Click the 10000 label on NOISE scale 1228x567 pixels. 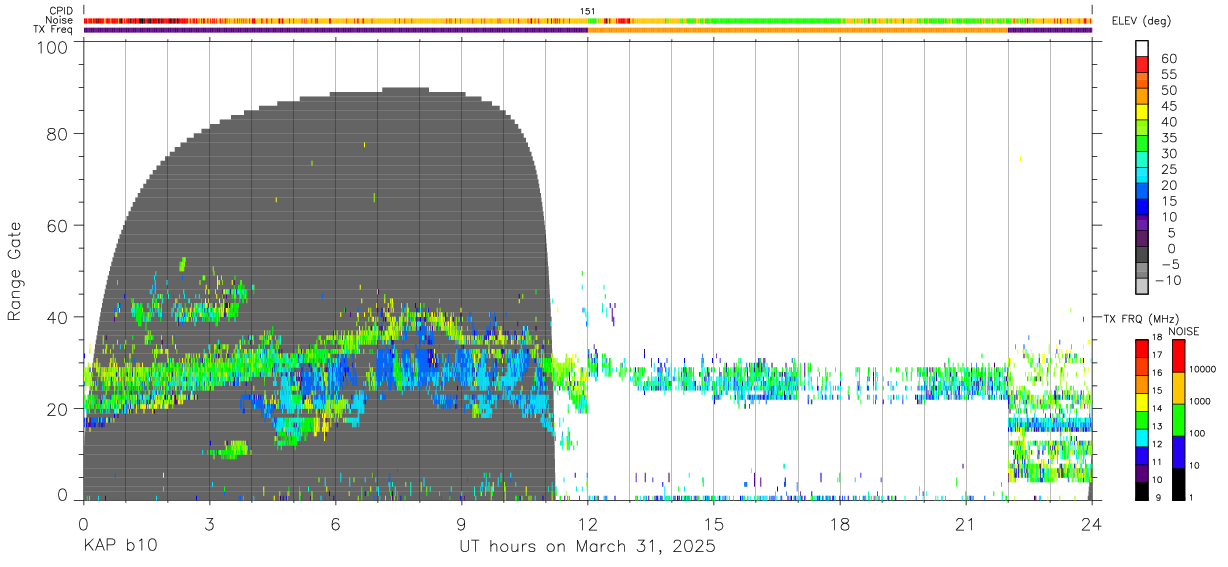tap(1202, 369)
